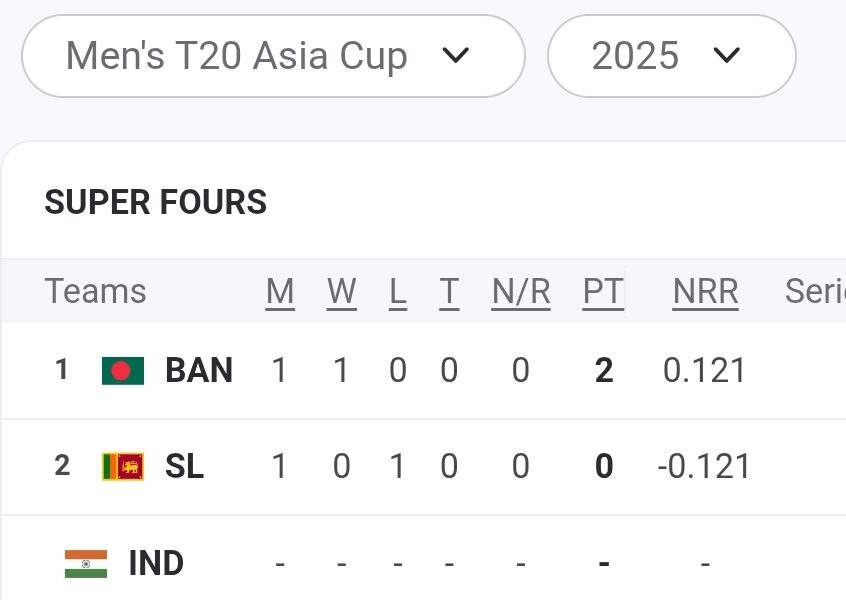Screen dimensions: 846x600
Task: Click the chevron beside Men's T20 Asia Cup
Action: [x=455, y=55]
